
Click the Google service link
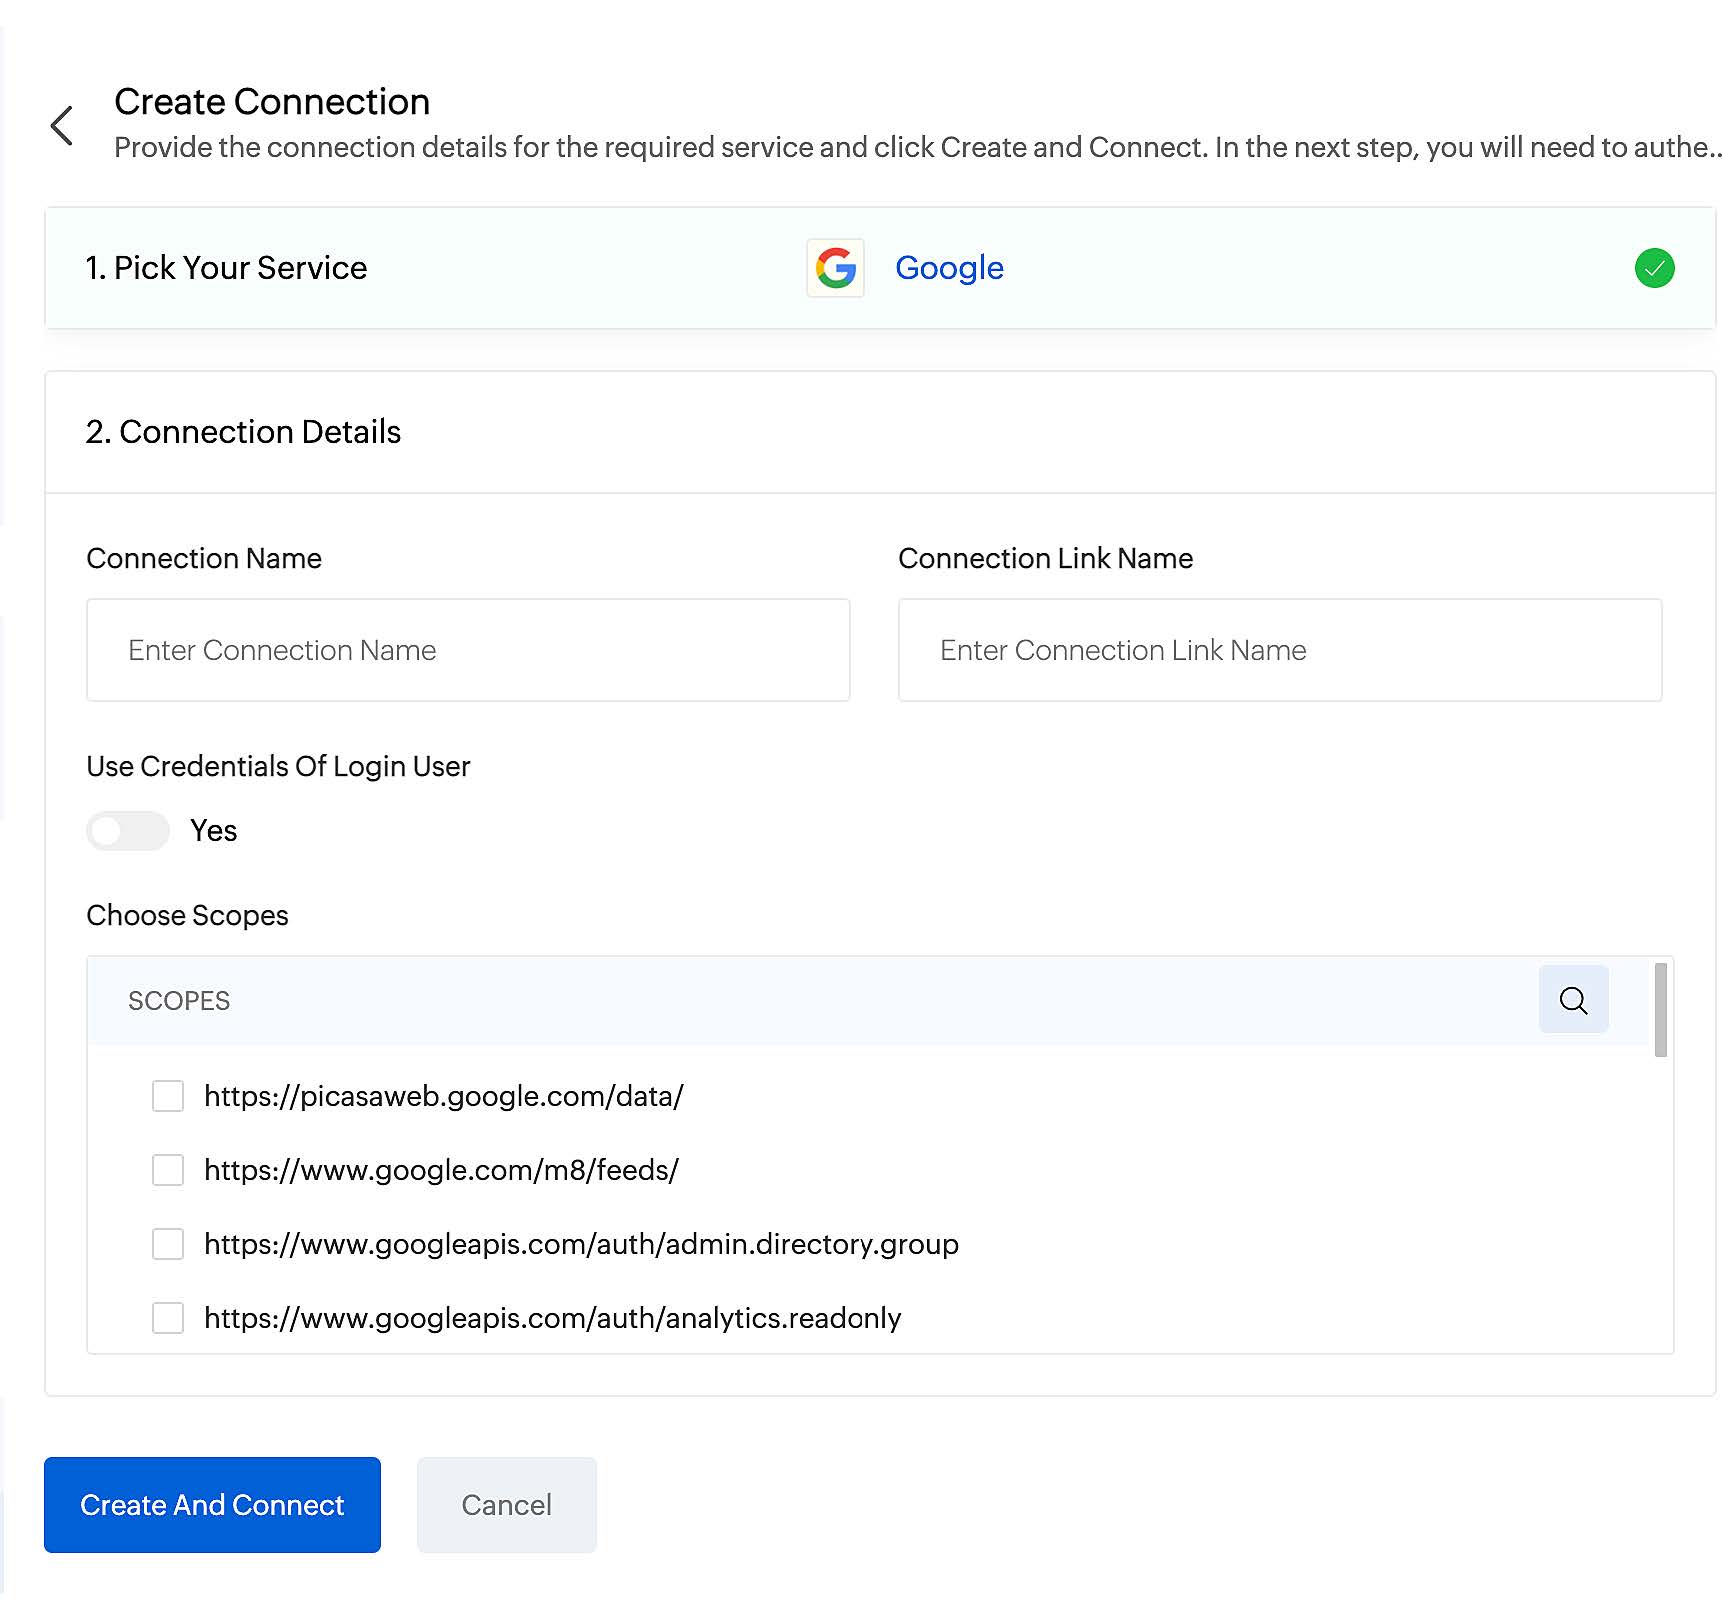(949, 268)
